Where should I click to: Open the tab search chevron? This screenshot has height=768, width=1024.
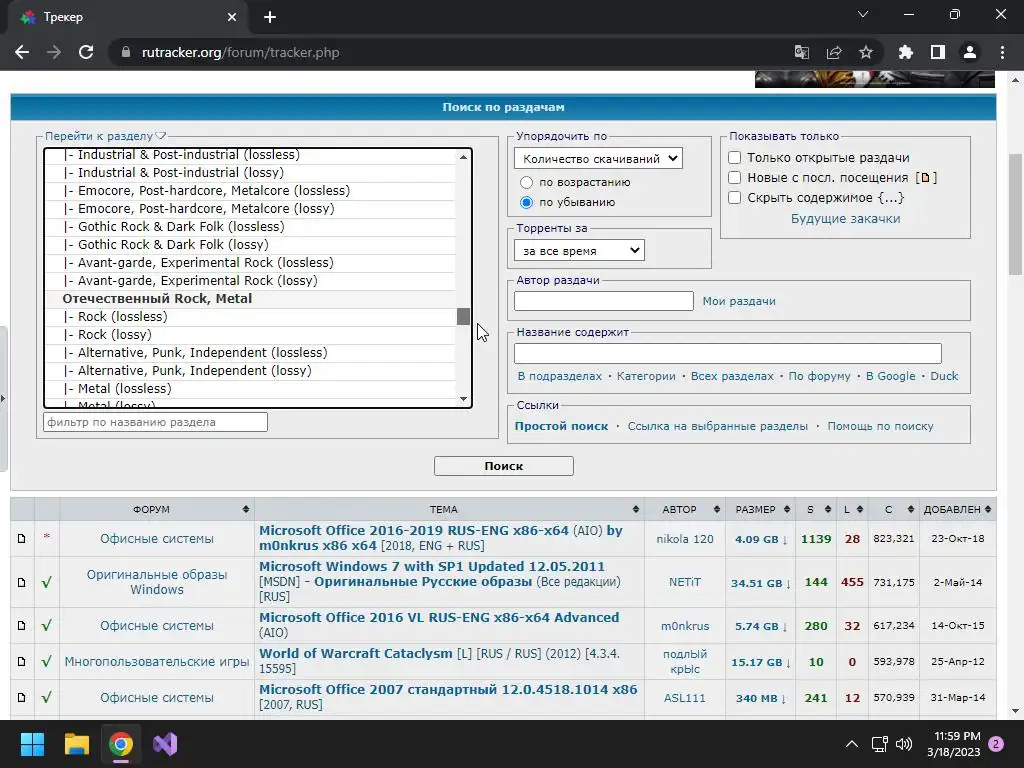[x=863, y=14]
